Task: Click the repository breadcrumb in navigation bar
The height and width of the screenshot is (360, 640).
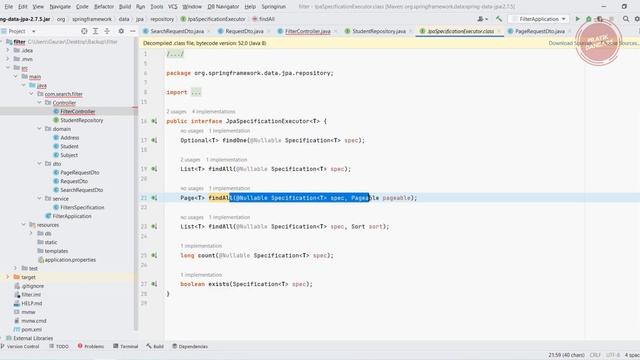Action: click(162, 19)
